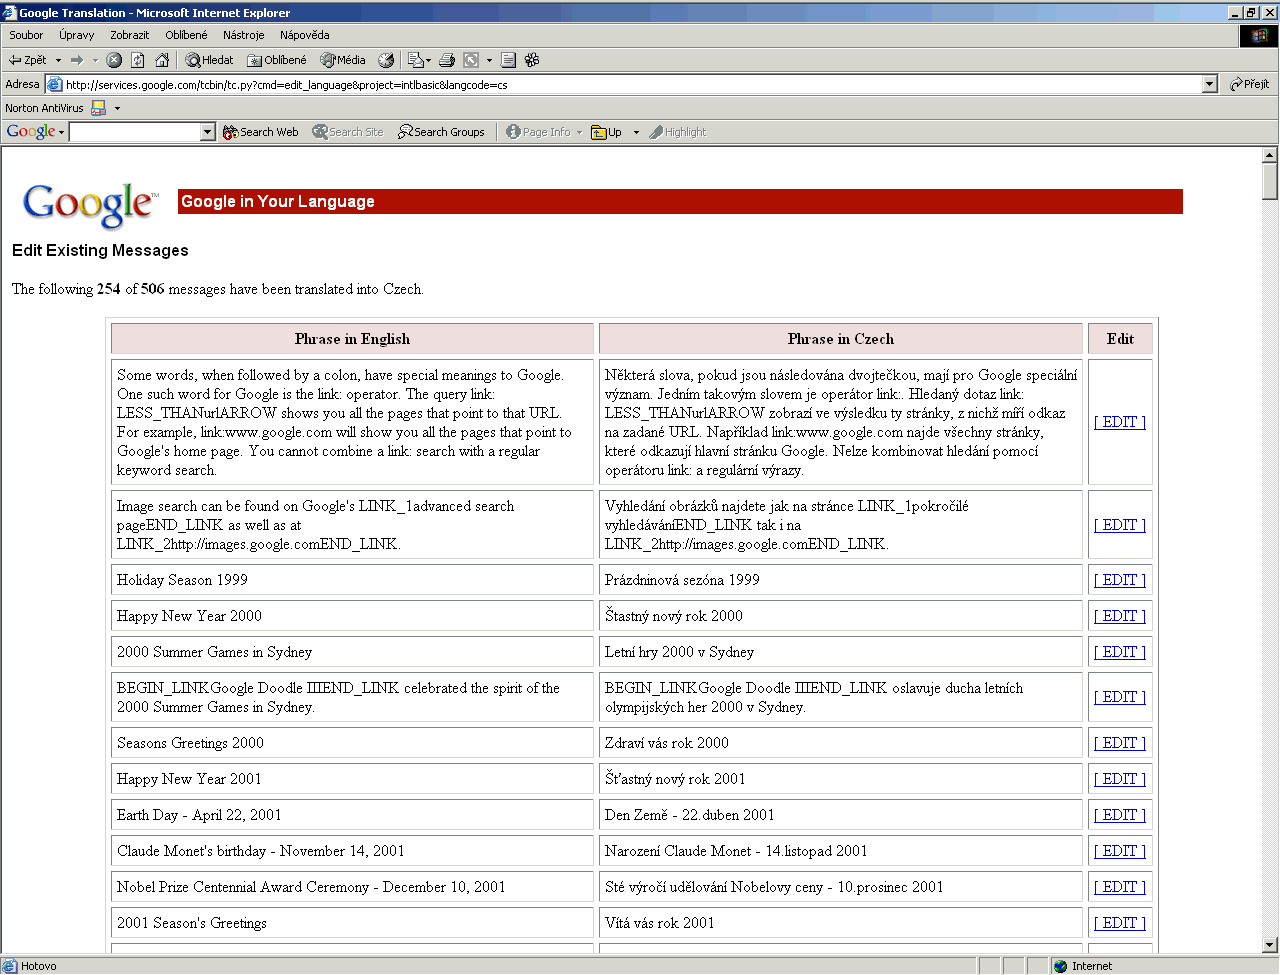The height and width of the screenshot is (975, 1280).
Task: Open the Úpravy menu
Action: coord(76,35)
